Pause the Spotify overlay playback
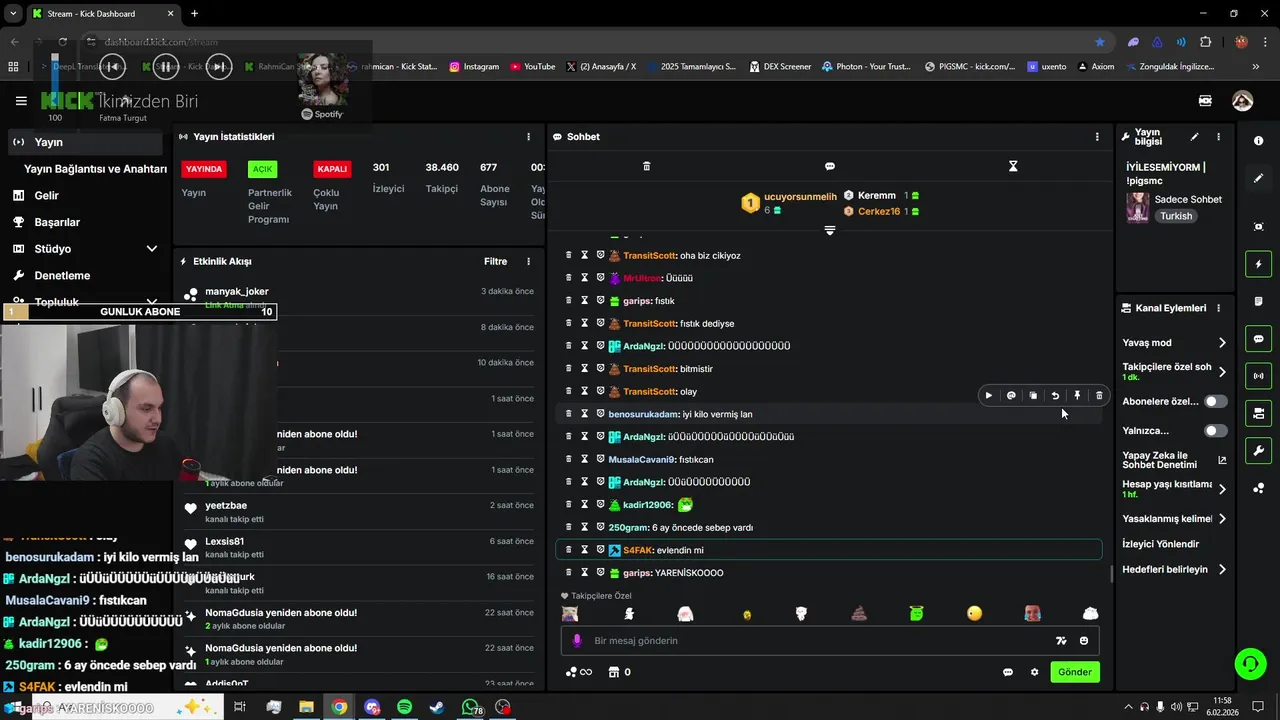The height and width of the screenshot is (720, 1280). (x=166, y=67)
